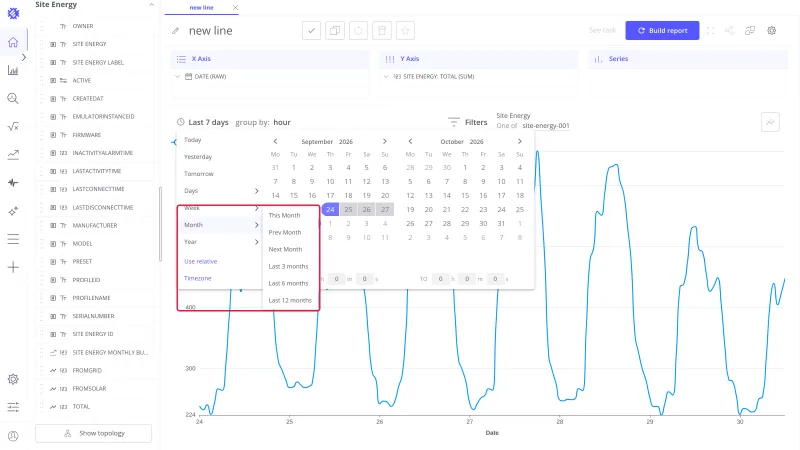
Task: Click the duplicate copy toolbar button
Action: pos(335,31)
